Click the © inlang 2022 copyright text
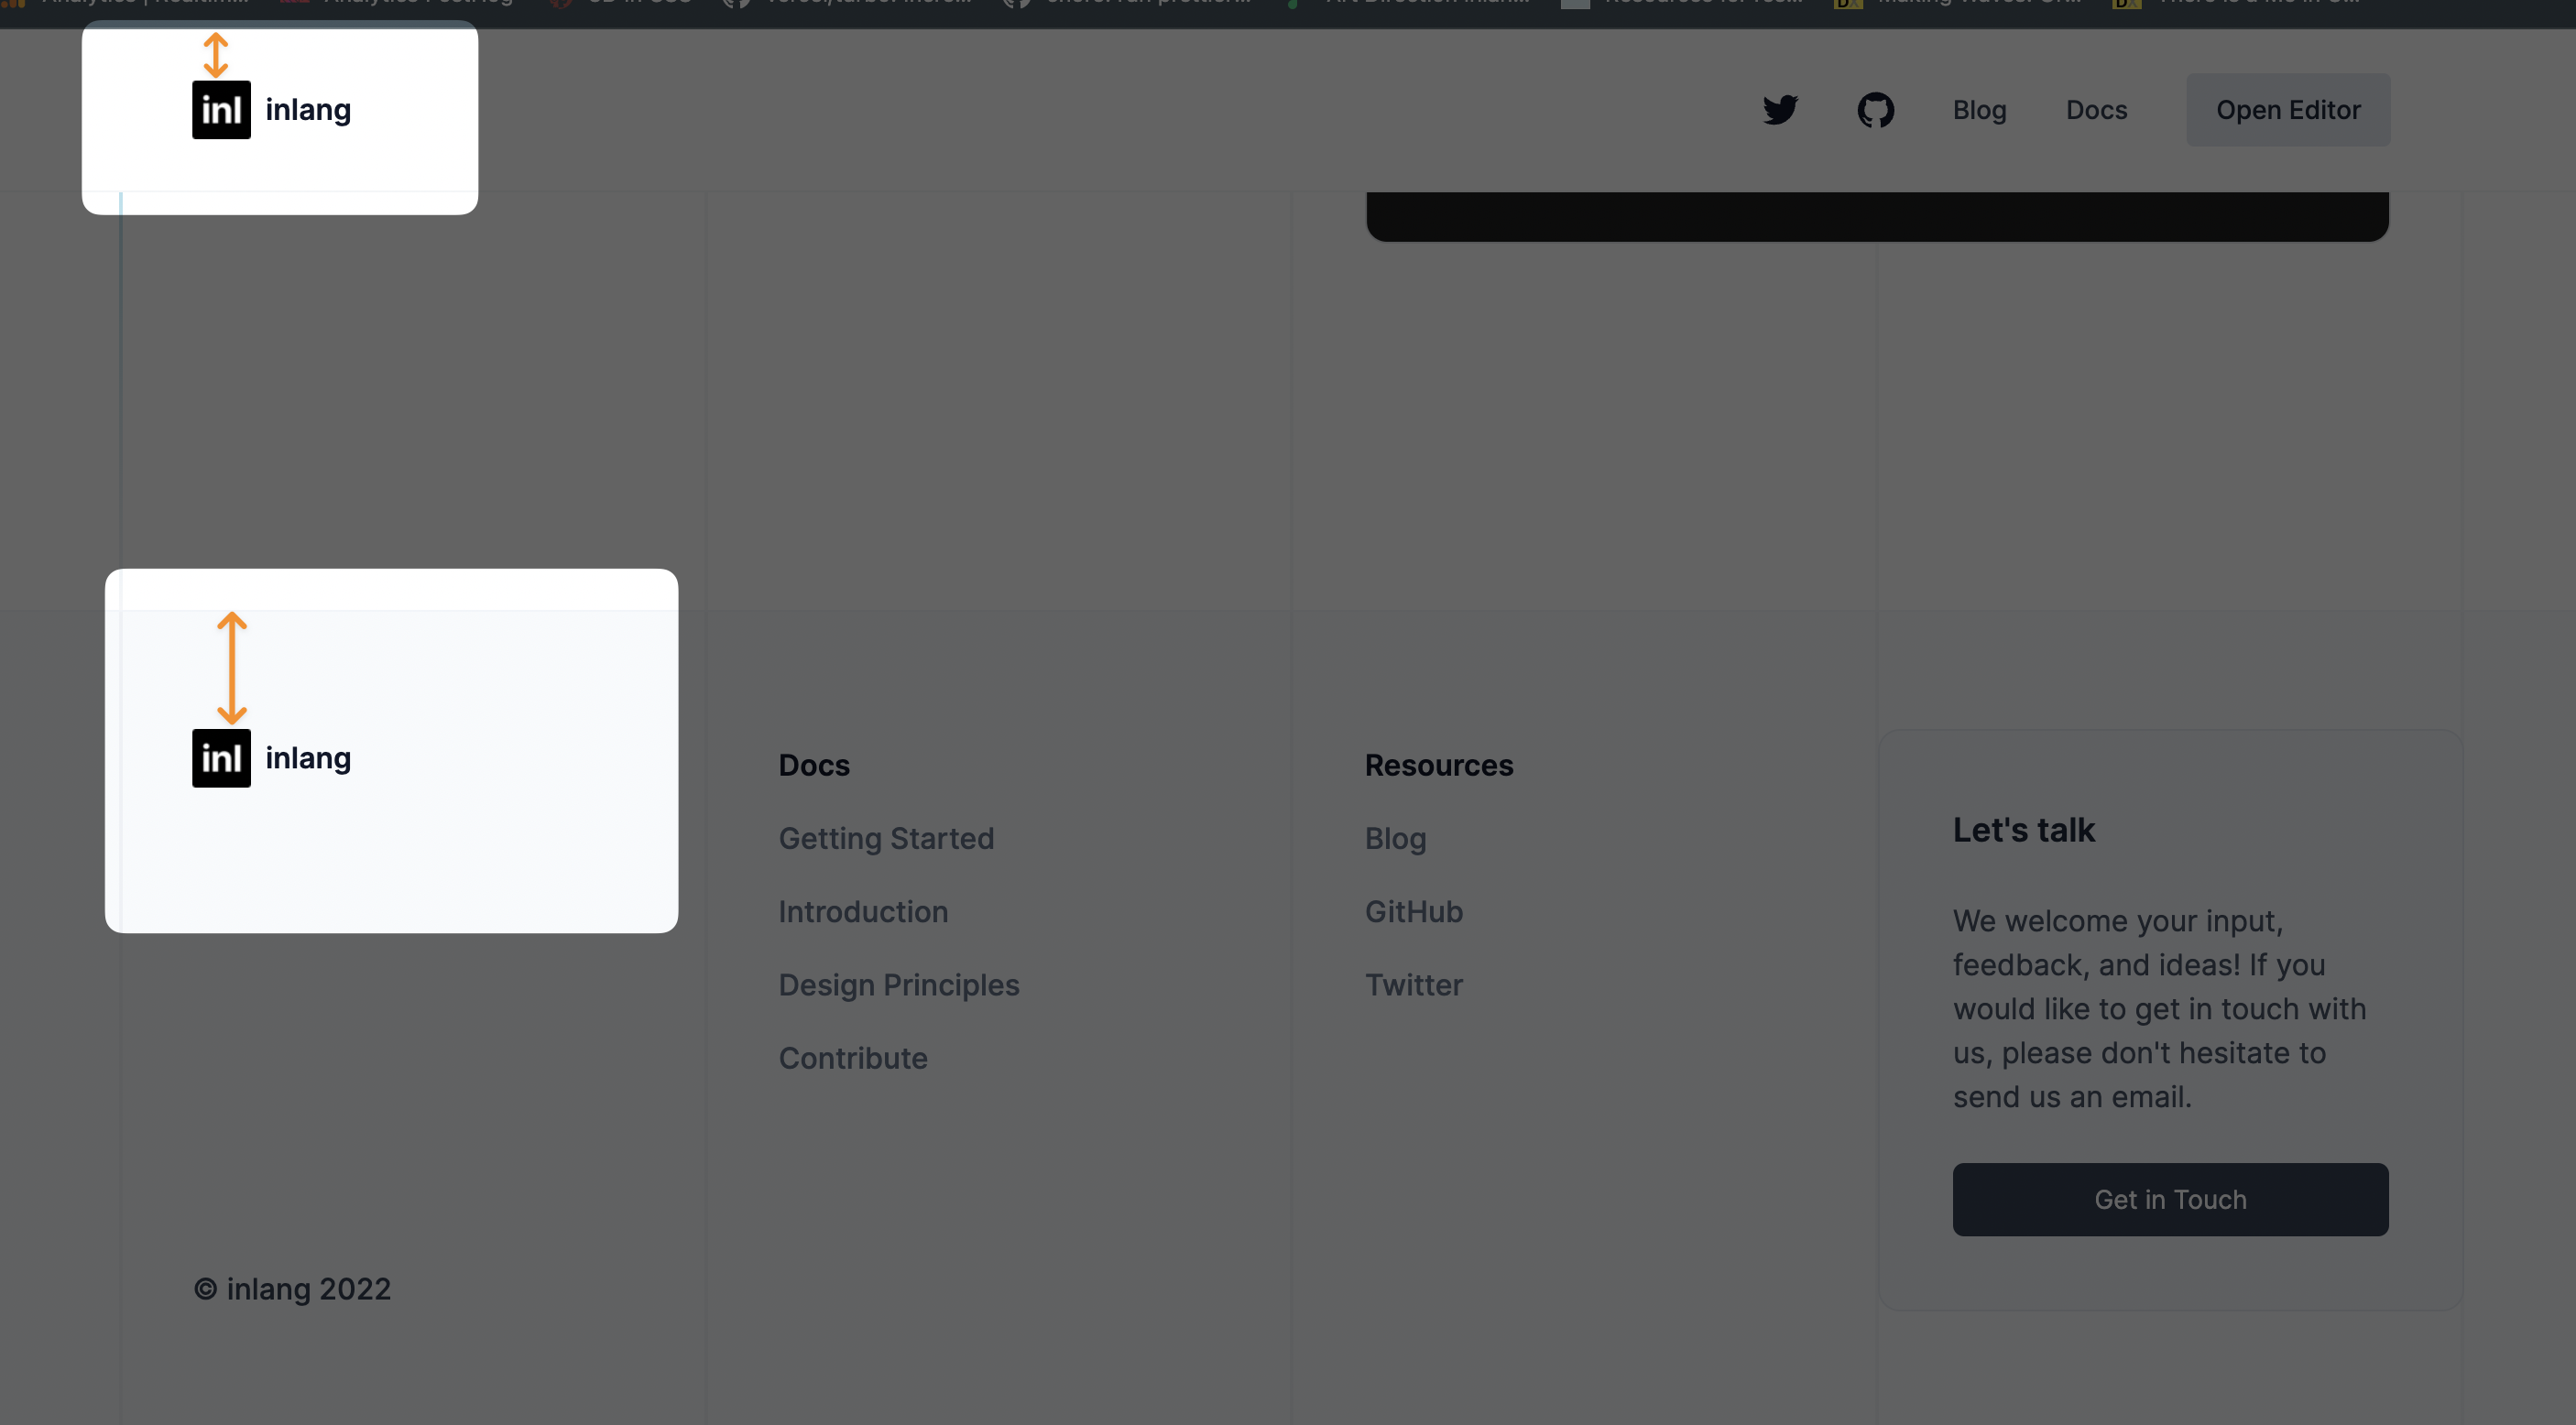 pyautogui.click(x=292, y=1289)
